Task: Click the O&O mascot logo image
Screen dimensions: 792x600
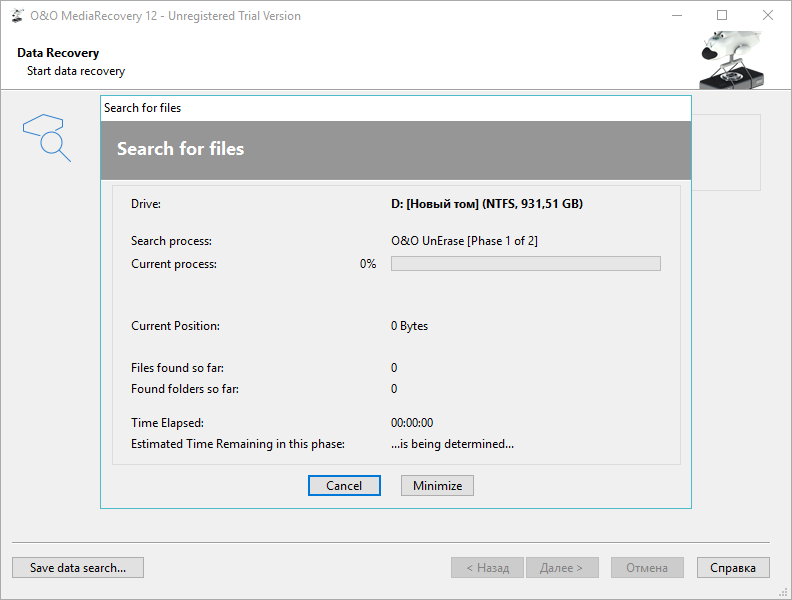Action: pos(730,60)
